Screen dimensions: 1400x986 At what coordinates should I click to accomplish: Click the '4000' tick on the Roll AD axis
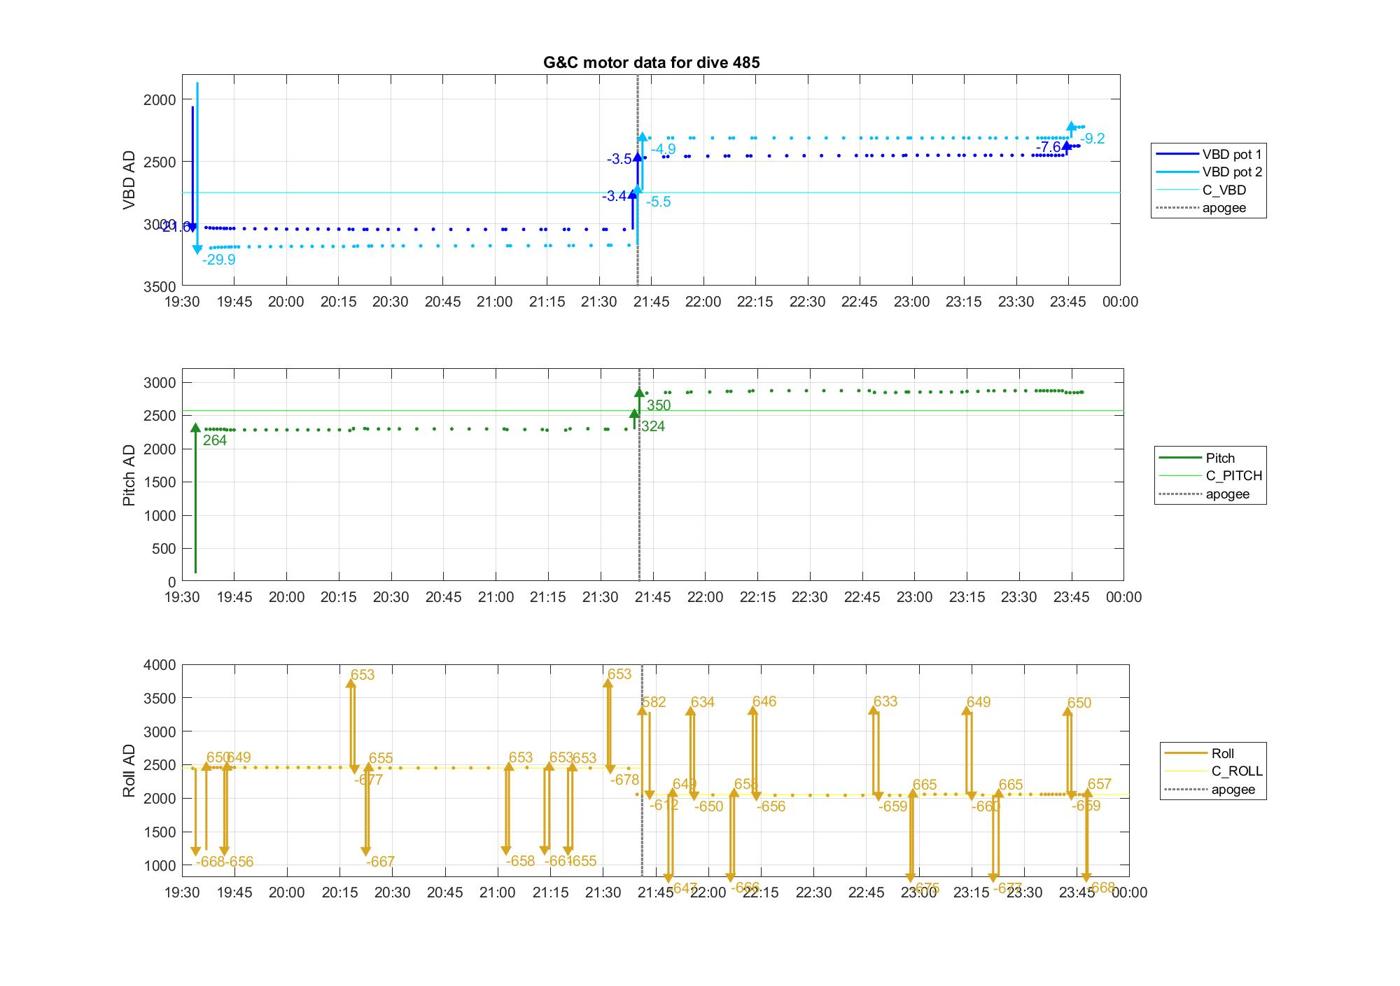tap(159, 665)
